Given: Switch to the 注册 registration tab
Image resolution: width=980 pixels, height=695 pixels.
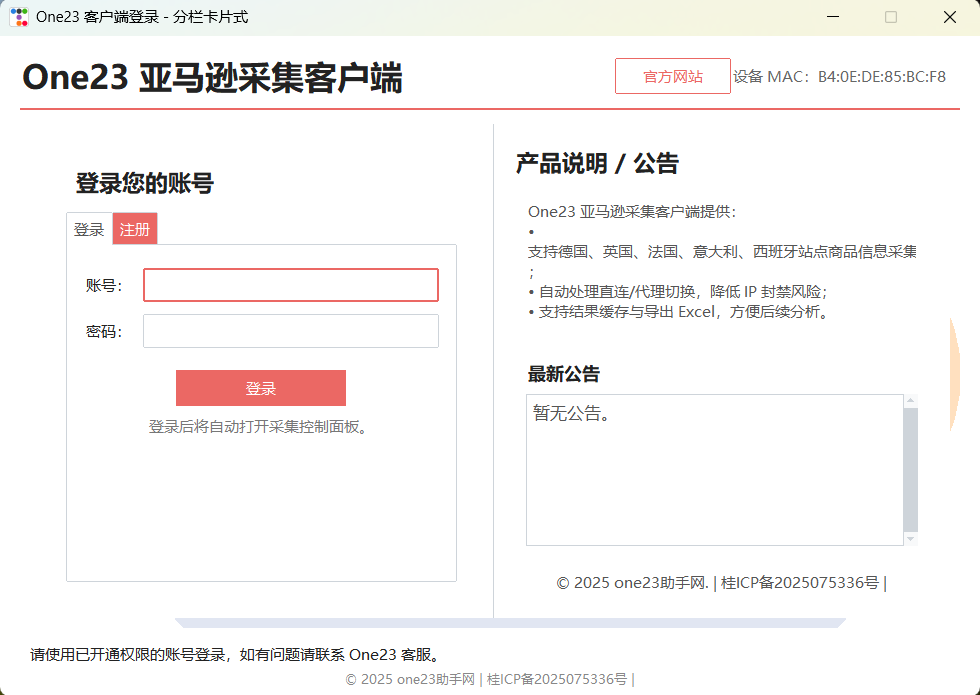Looking at the screenshot, I should [x=134, y=229].
